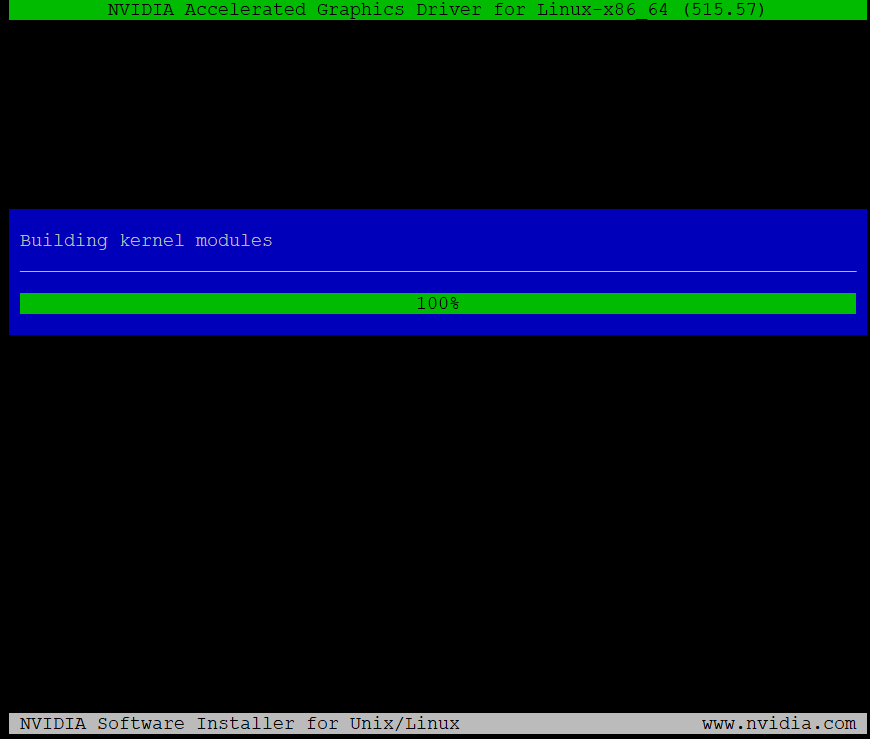Click the gray footer status bar
Screen dimensions: 870x739
click(x=580, y=724)
